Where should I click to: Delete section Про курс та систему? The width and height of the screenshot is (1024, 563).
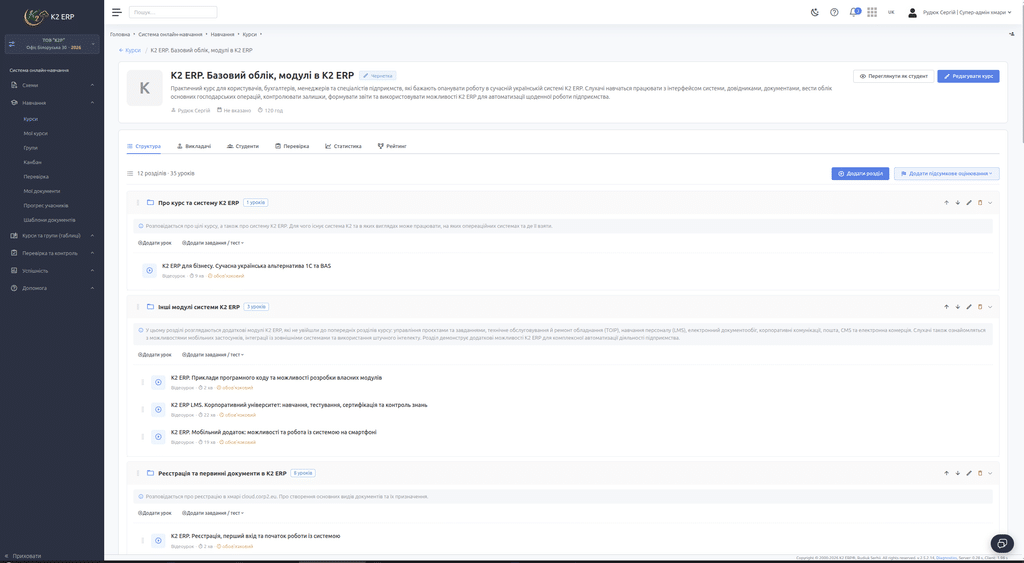click(980, 202)
